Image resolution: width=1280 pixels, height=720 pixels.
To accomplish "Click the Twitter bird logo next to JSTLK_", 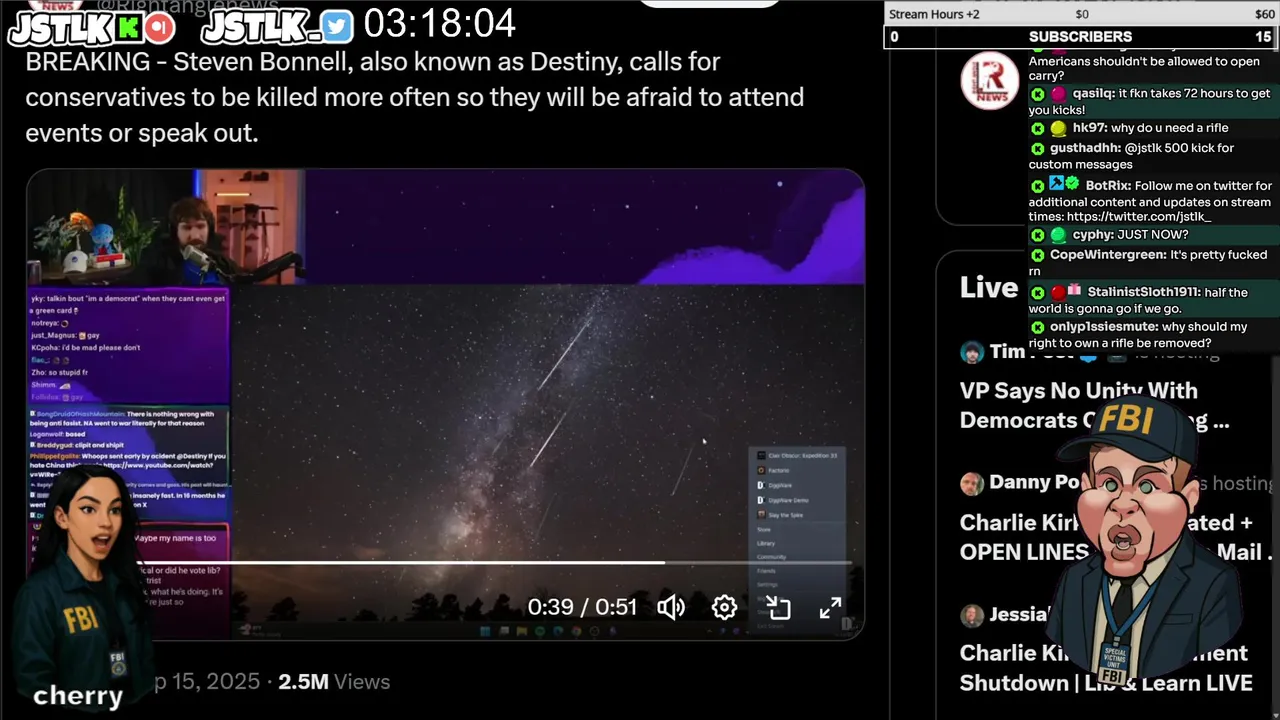I will pyautogui.click(x=338, y=28).
